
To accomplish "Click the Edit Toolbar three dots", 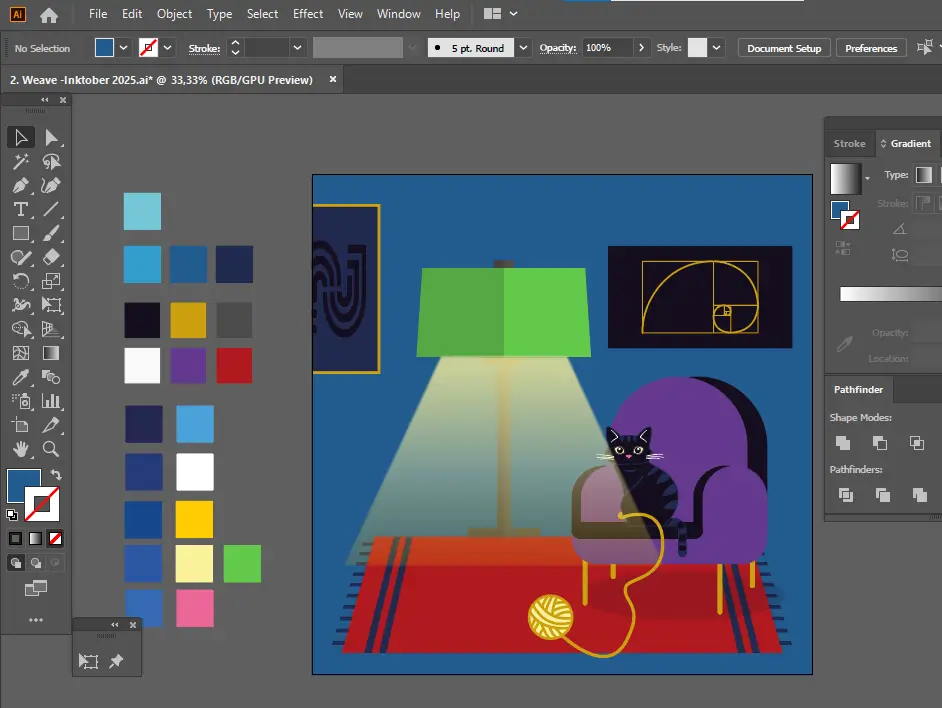I will (x=36, y=620).
